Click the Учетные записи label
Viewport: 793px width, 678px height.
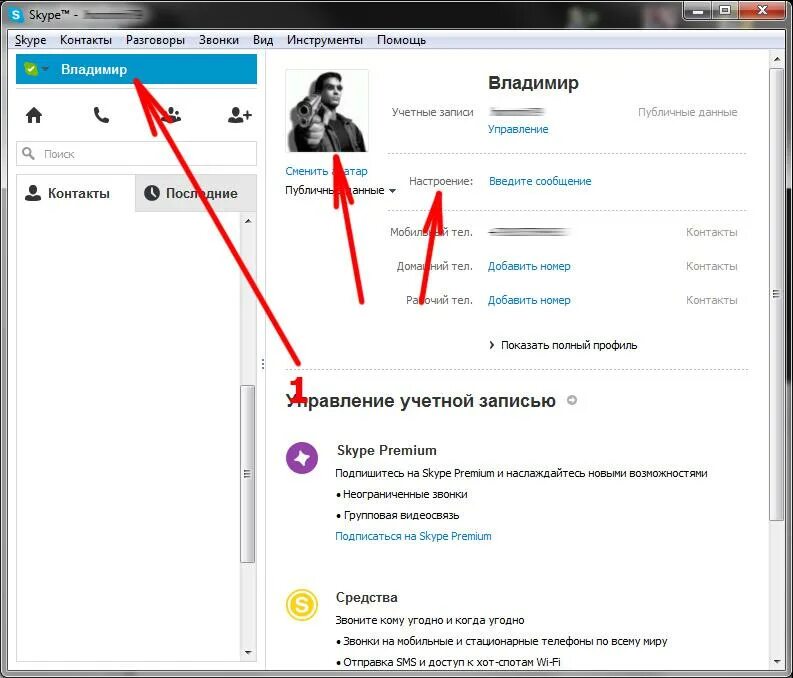click(432, 112)
